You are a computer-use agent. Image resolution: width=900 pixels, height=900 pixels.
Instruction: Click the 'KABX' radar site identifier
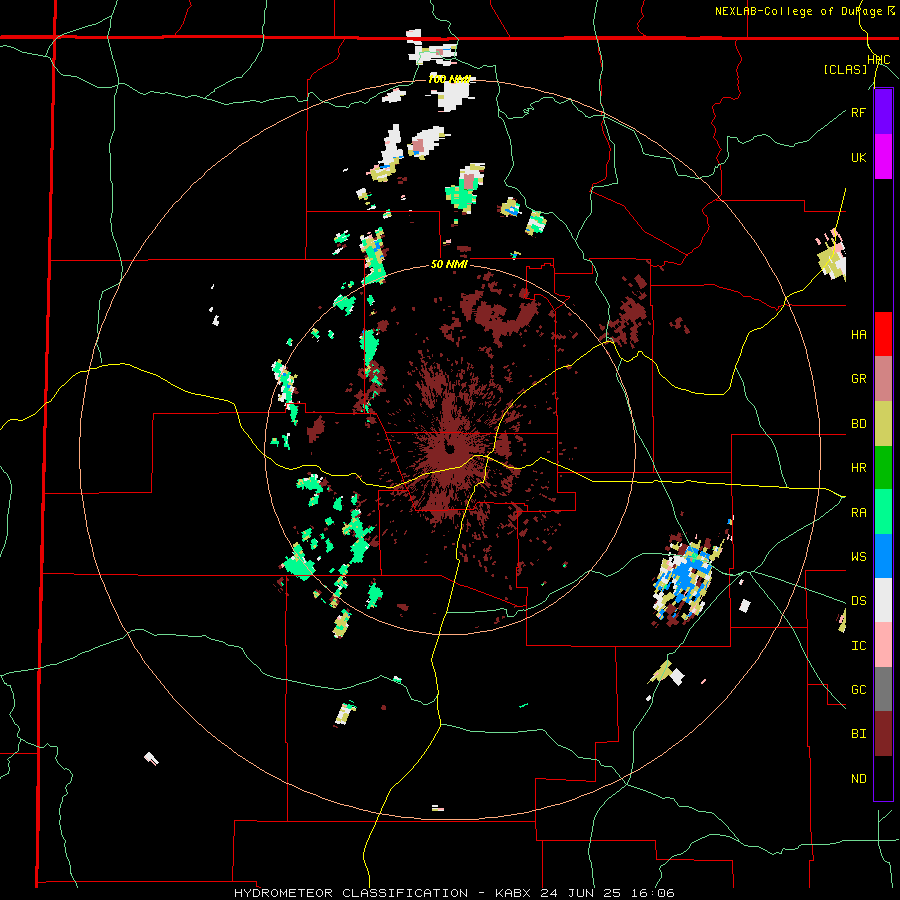point(514,893)
